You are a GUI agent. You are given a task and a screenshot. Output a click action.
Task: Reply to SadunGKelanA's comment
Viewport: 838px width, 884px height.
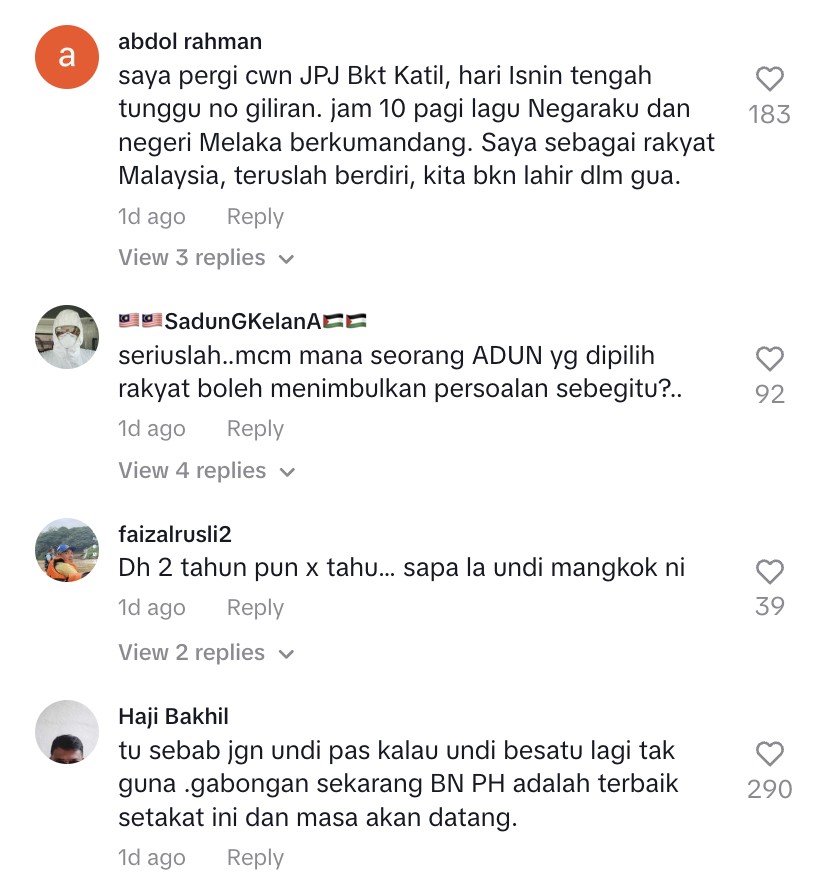(x=255, y=428)
